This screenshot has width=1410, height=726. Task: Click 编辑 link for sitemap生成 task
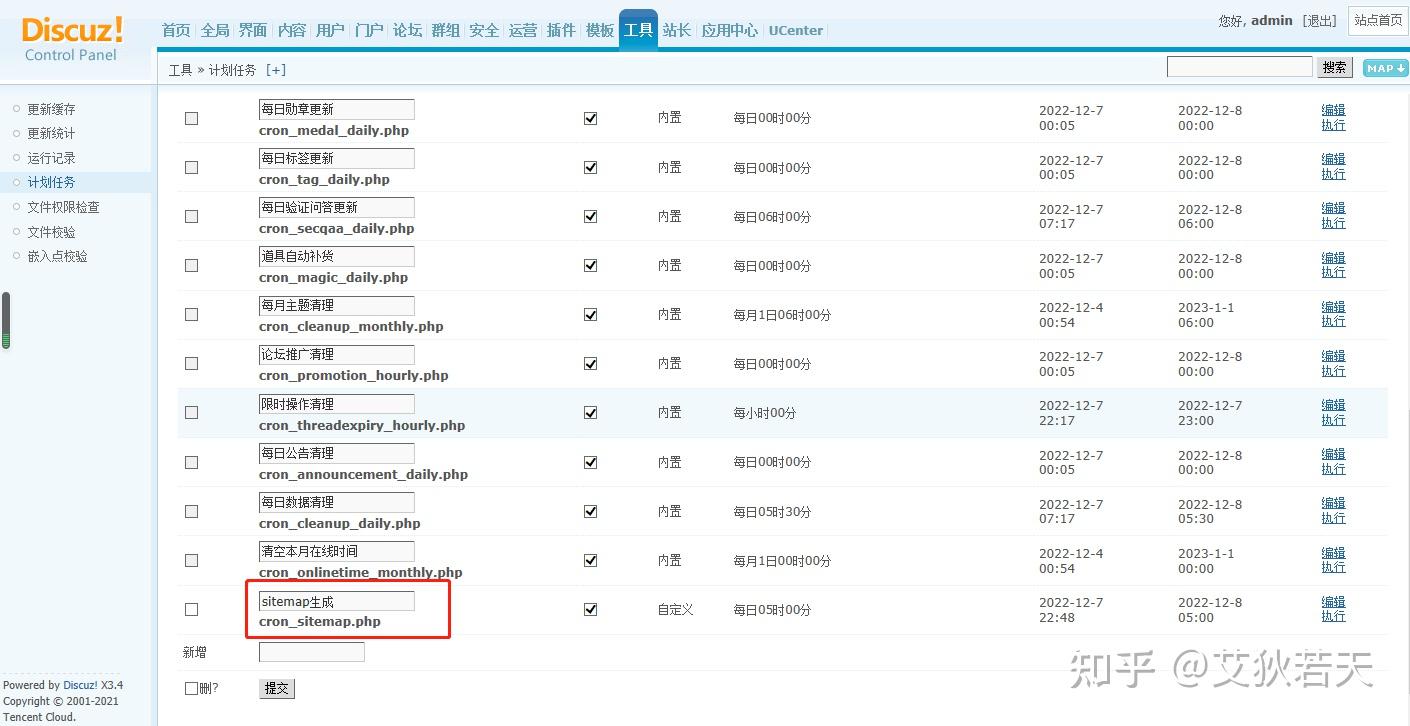pyautogui.click(x=1333, y=602)
